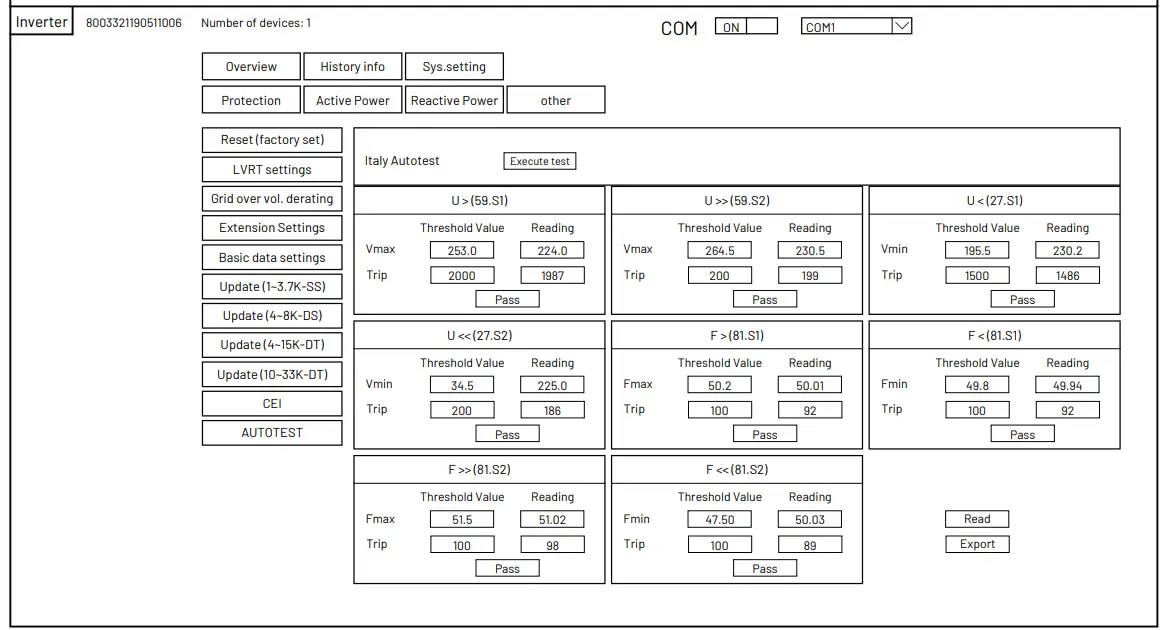Screen dimensions: 1164x630
Task: Switch to the Protection tab
Action: pyautogui.click(x=250, y=99)
